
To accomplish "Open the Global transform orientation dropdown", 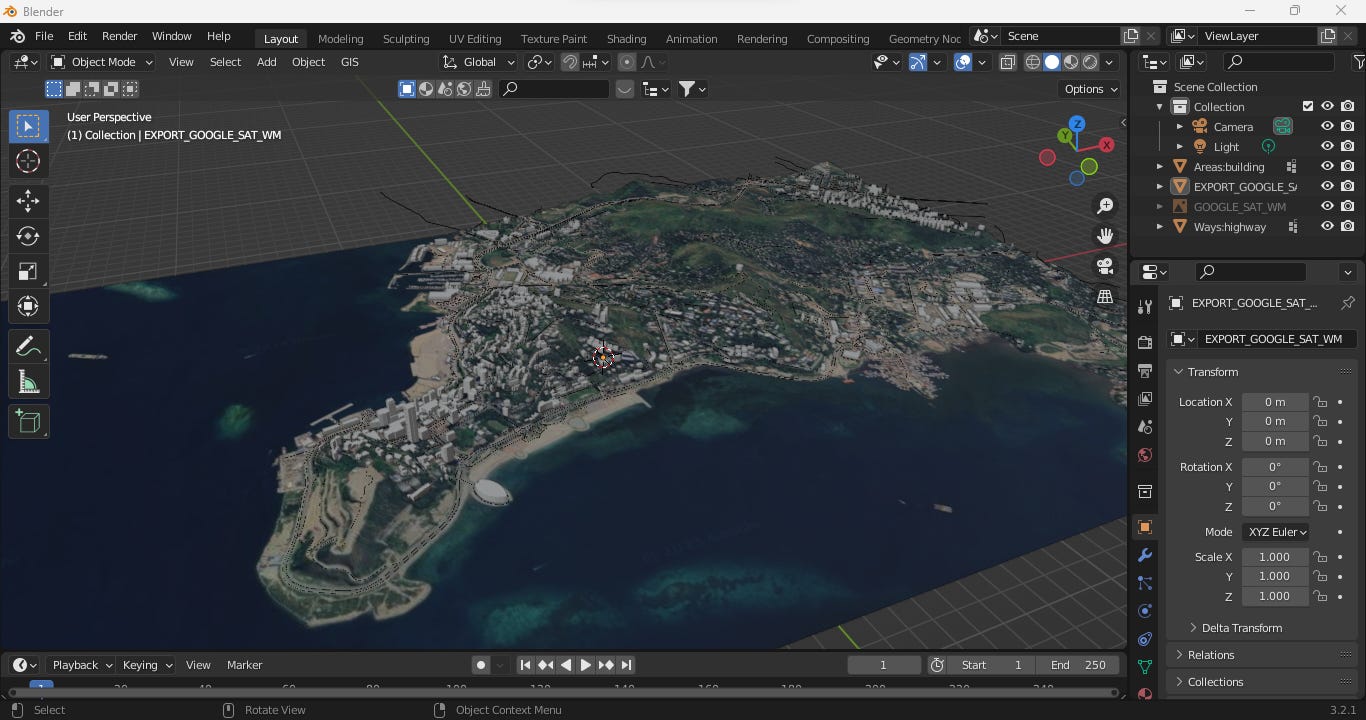I will [x=478, y=62].
